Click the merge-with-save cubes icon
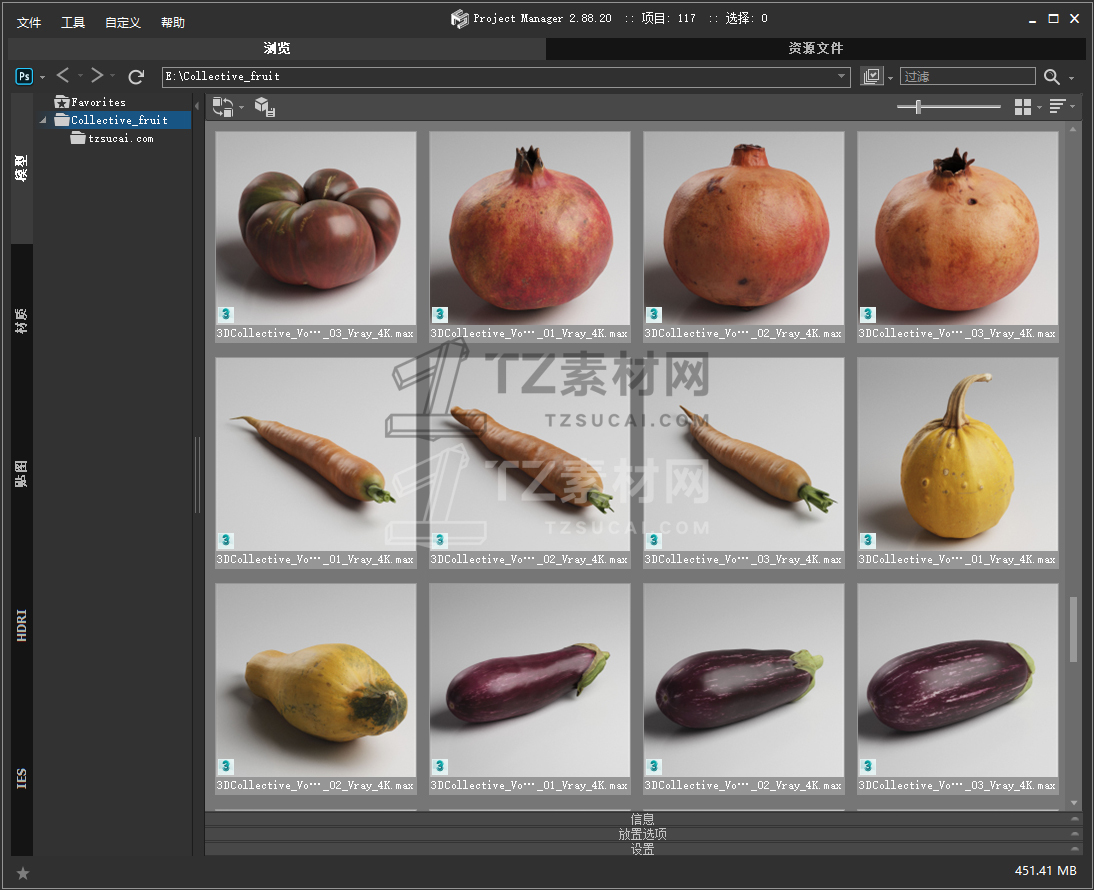Image resolution: width=1094 pixels, height=890 pixels. pyautogui.click(x=264, y=107)
